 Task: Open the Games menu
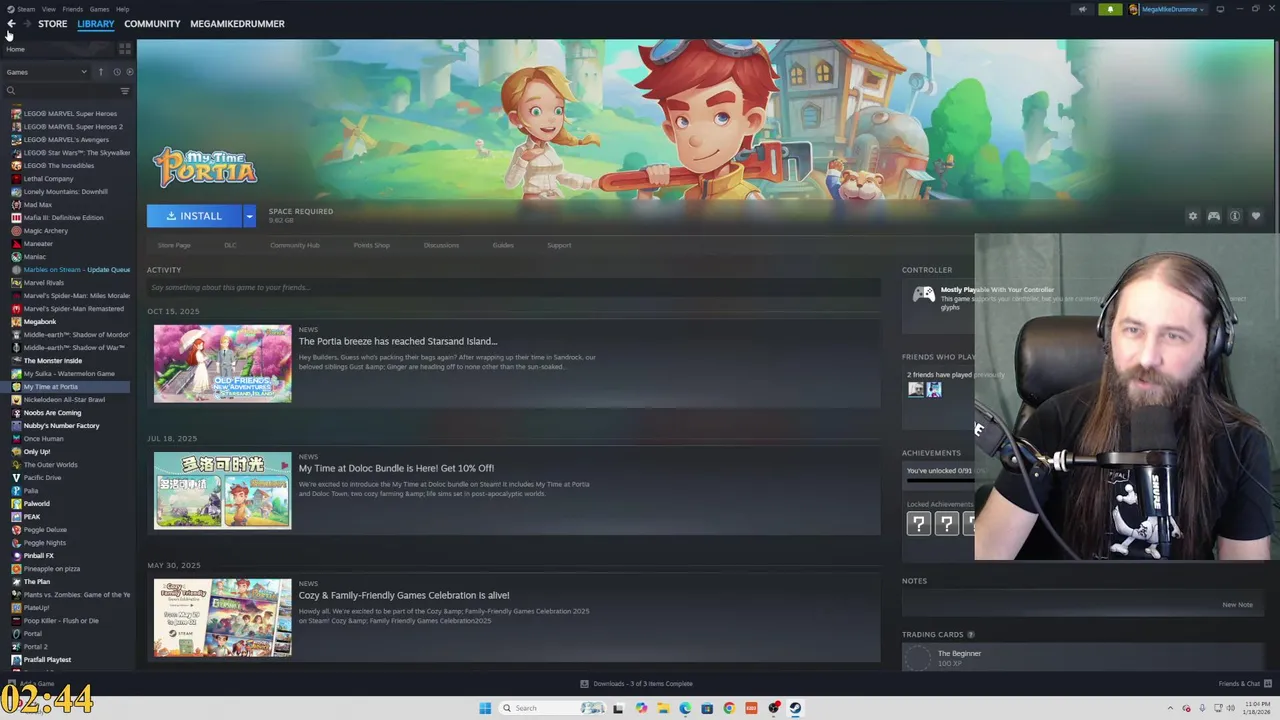tap(99, 9)
